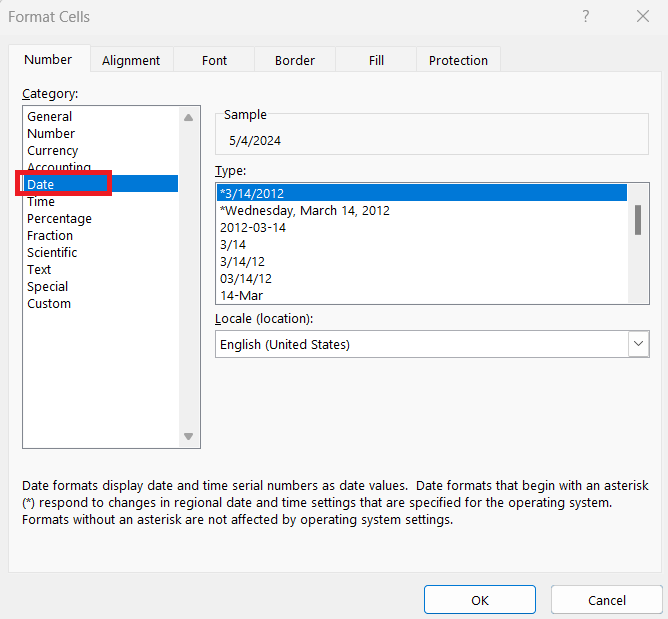Select Number in the Category list

(x=101, y=133)
